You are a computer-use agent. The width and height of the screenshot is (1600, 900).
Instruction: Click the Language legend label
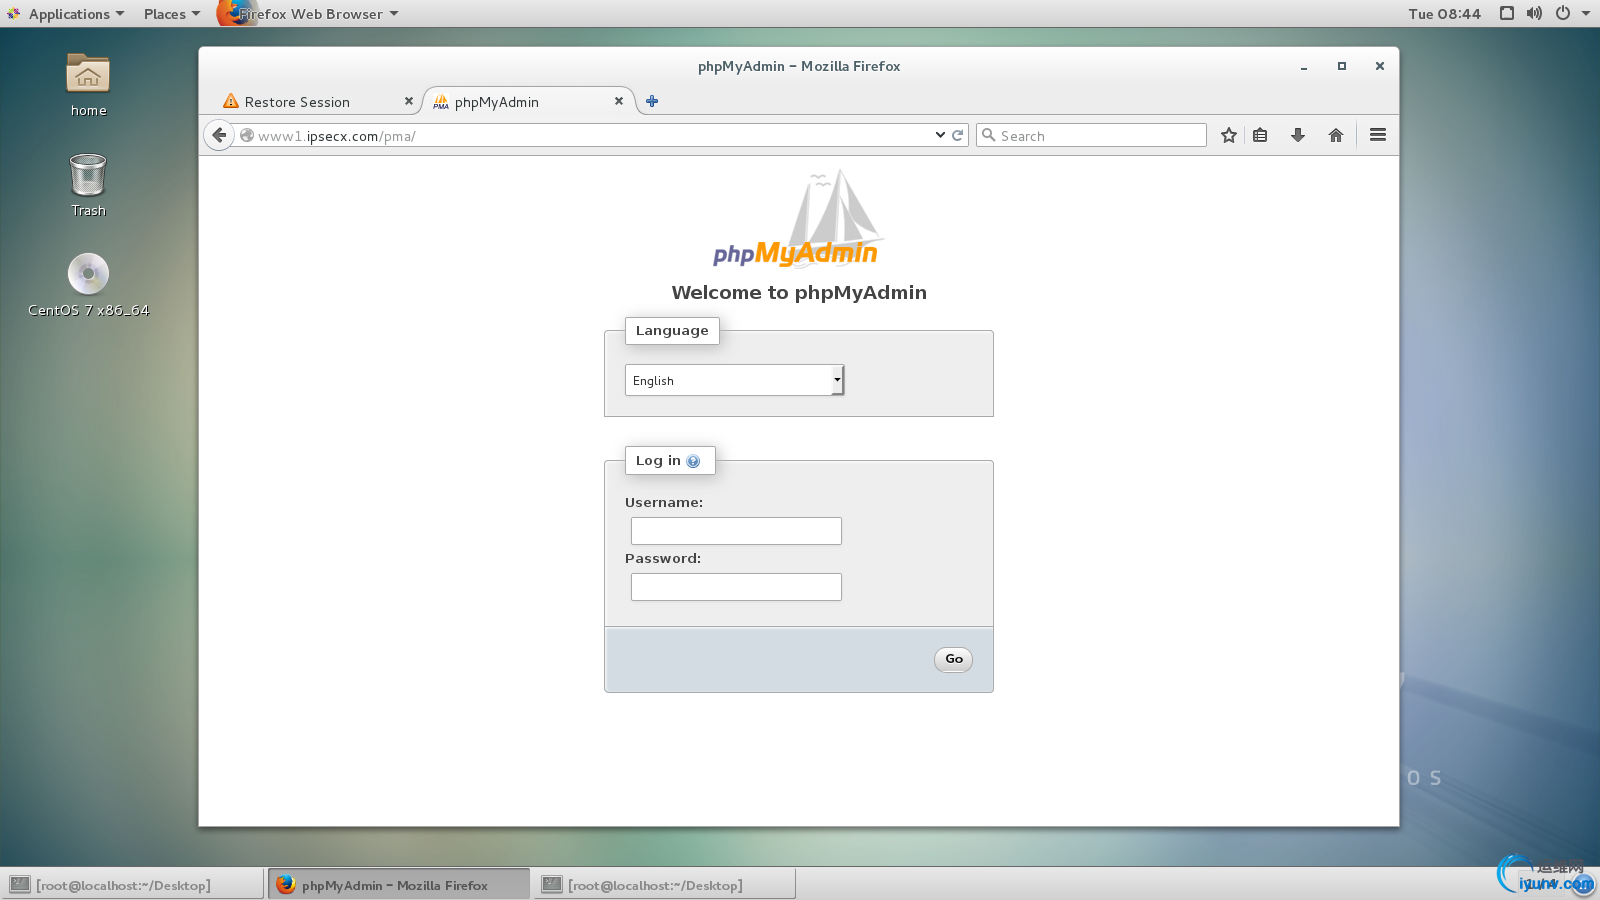[x=672, y=330]
